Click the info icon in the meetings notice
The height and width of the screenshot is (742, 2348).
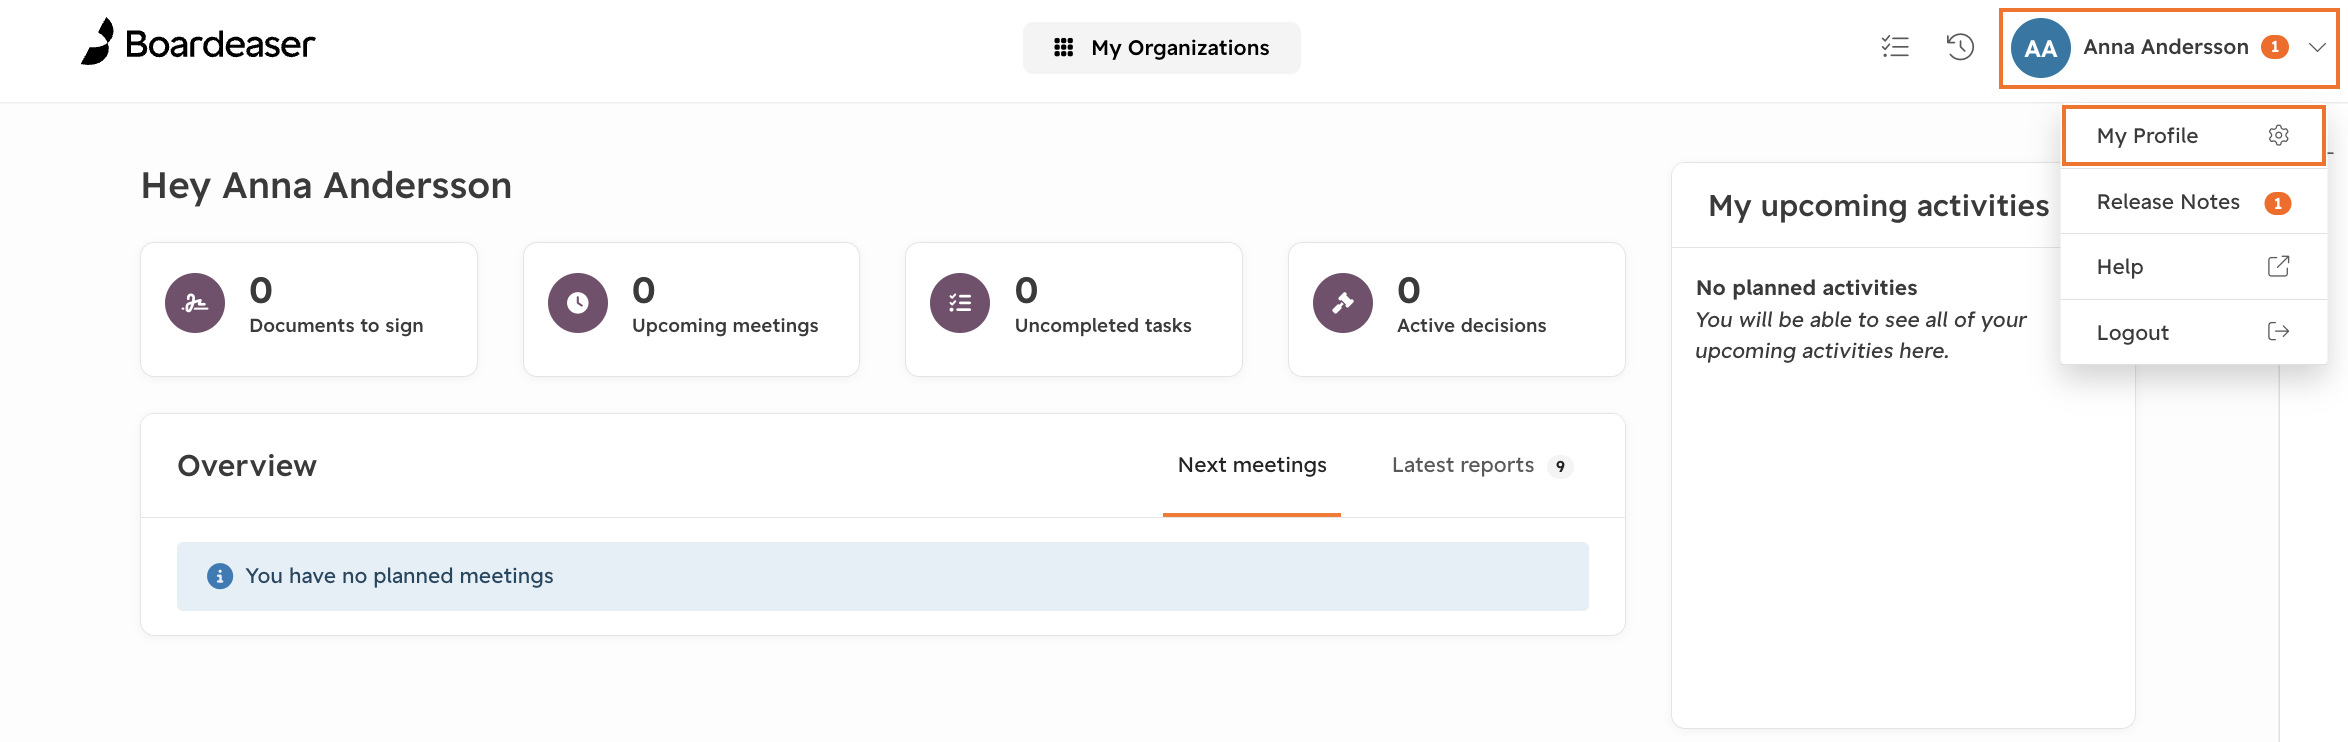click(x=220, y=576)
